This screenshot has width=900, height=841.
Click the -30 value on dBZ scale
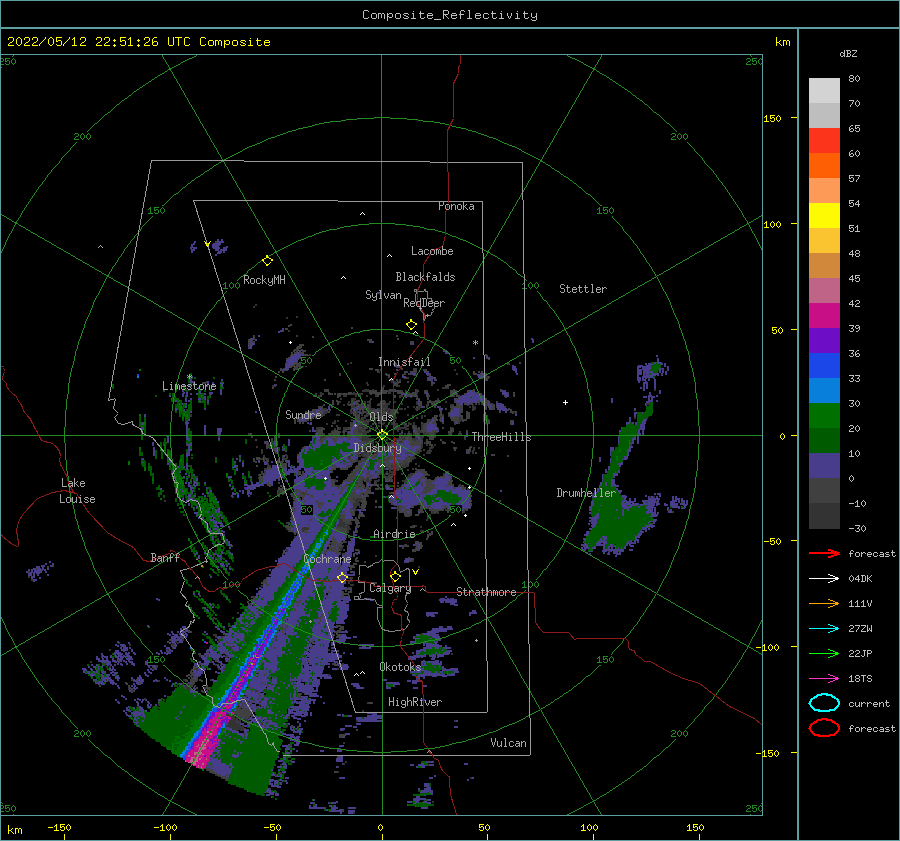pyautogui.click(x=857, y=528)
